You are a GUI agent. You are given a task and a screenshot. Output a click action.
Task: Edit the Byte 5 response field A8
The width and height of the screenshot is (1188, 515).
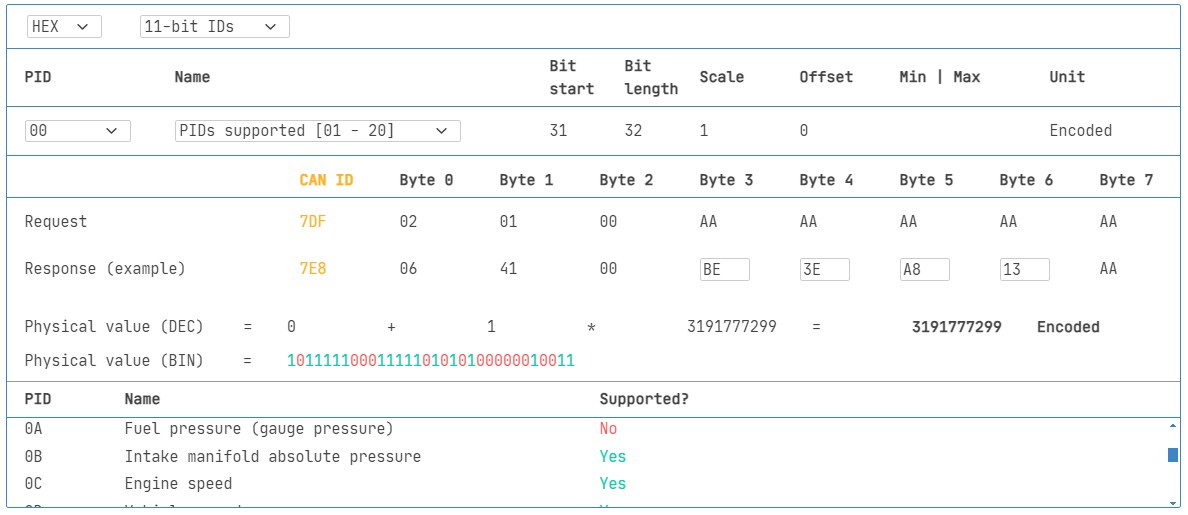[x=925, y=269]
